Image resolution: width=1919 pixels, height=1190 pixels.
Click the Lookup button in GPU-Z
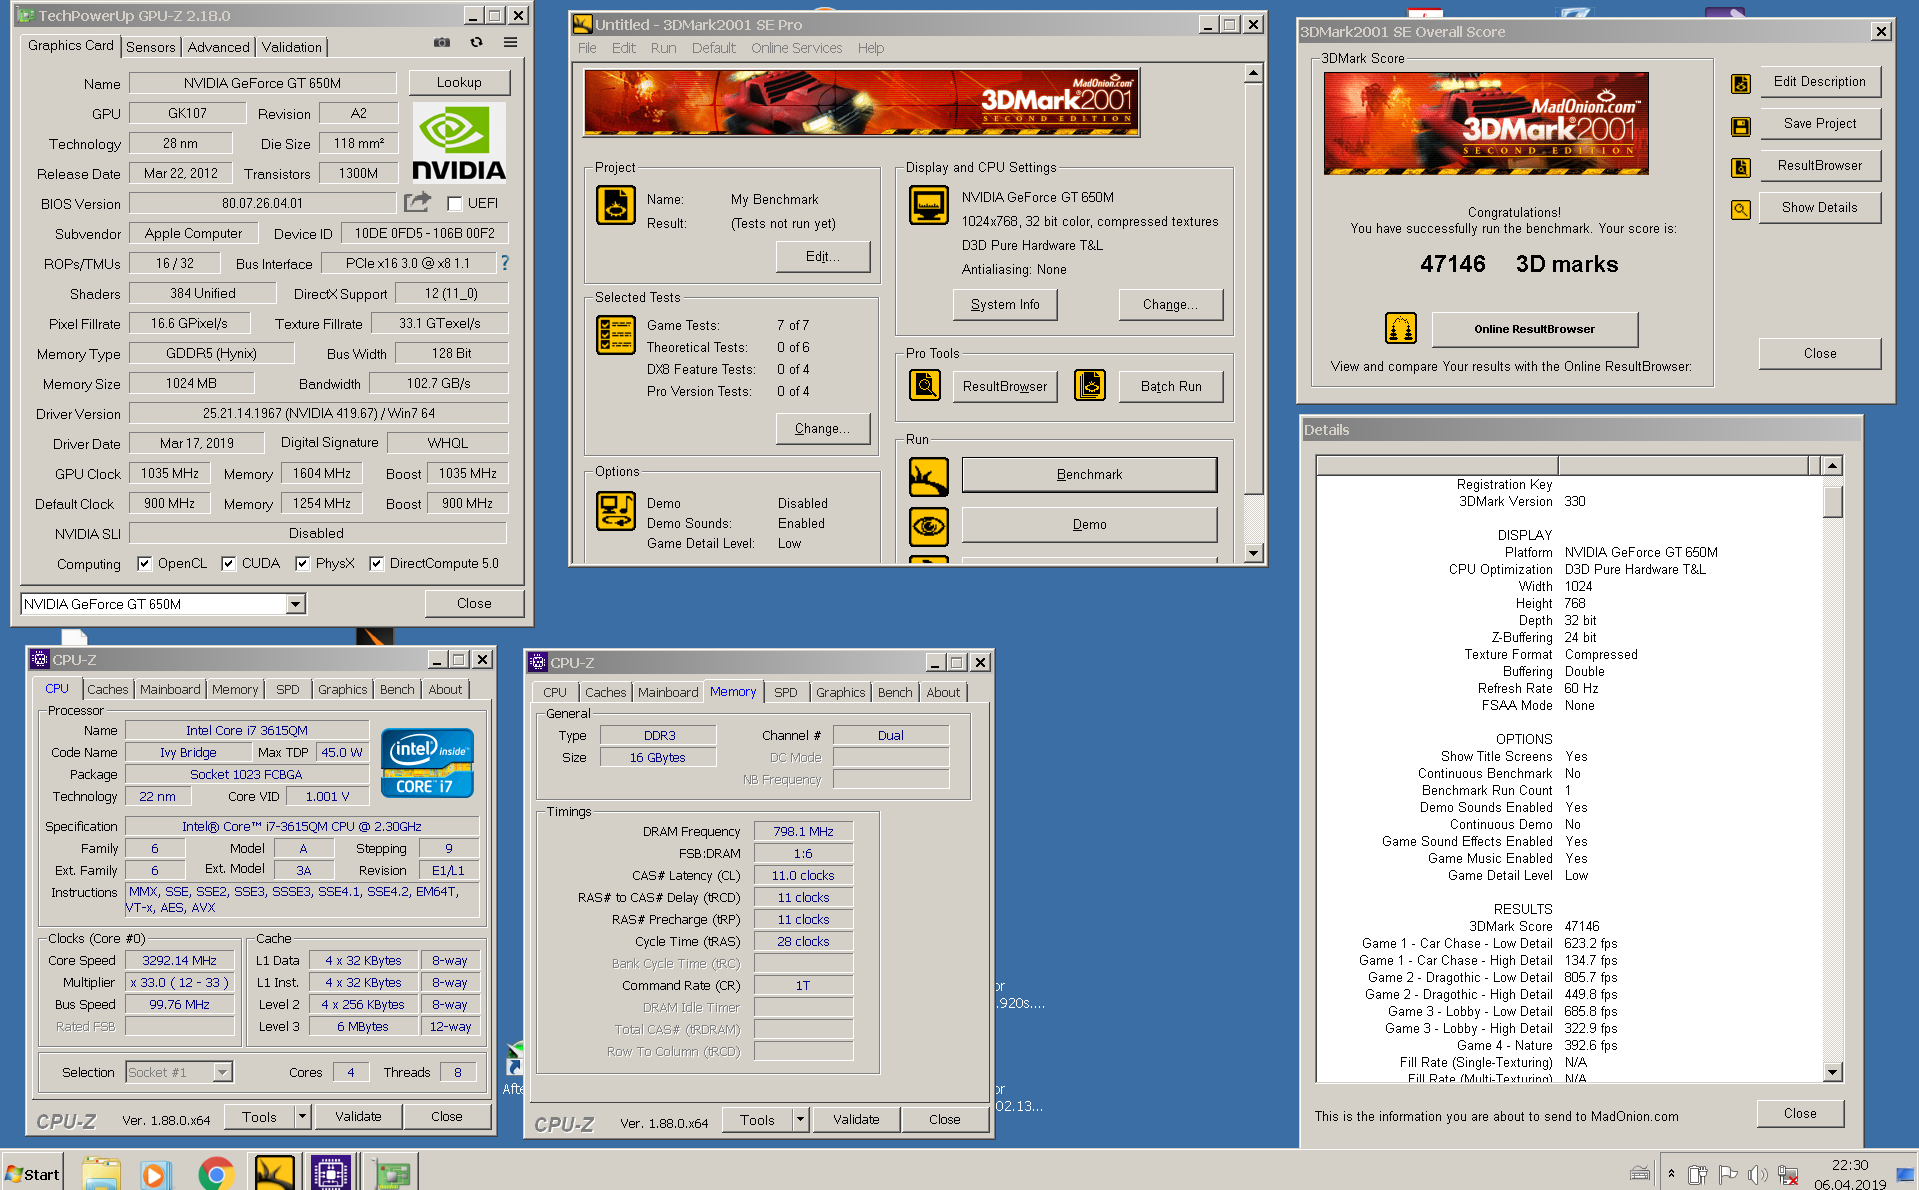[x=459, y=82]
